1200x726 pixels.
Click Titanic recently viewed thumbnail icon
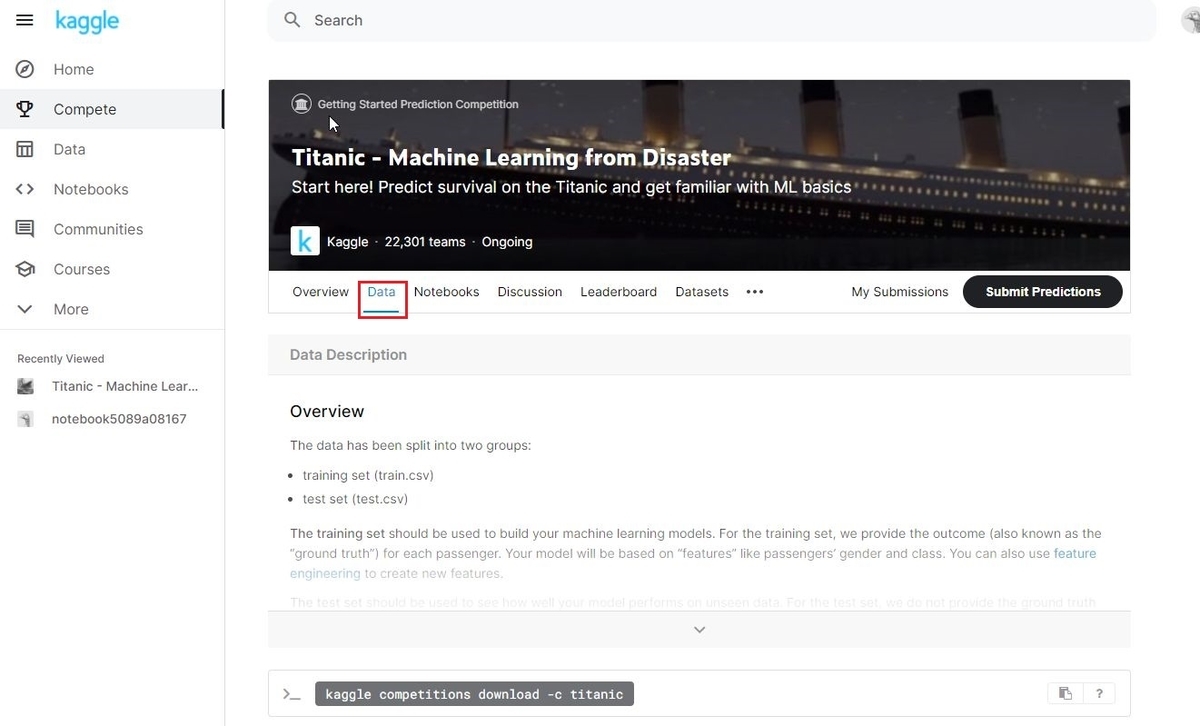26,386
